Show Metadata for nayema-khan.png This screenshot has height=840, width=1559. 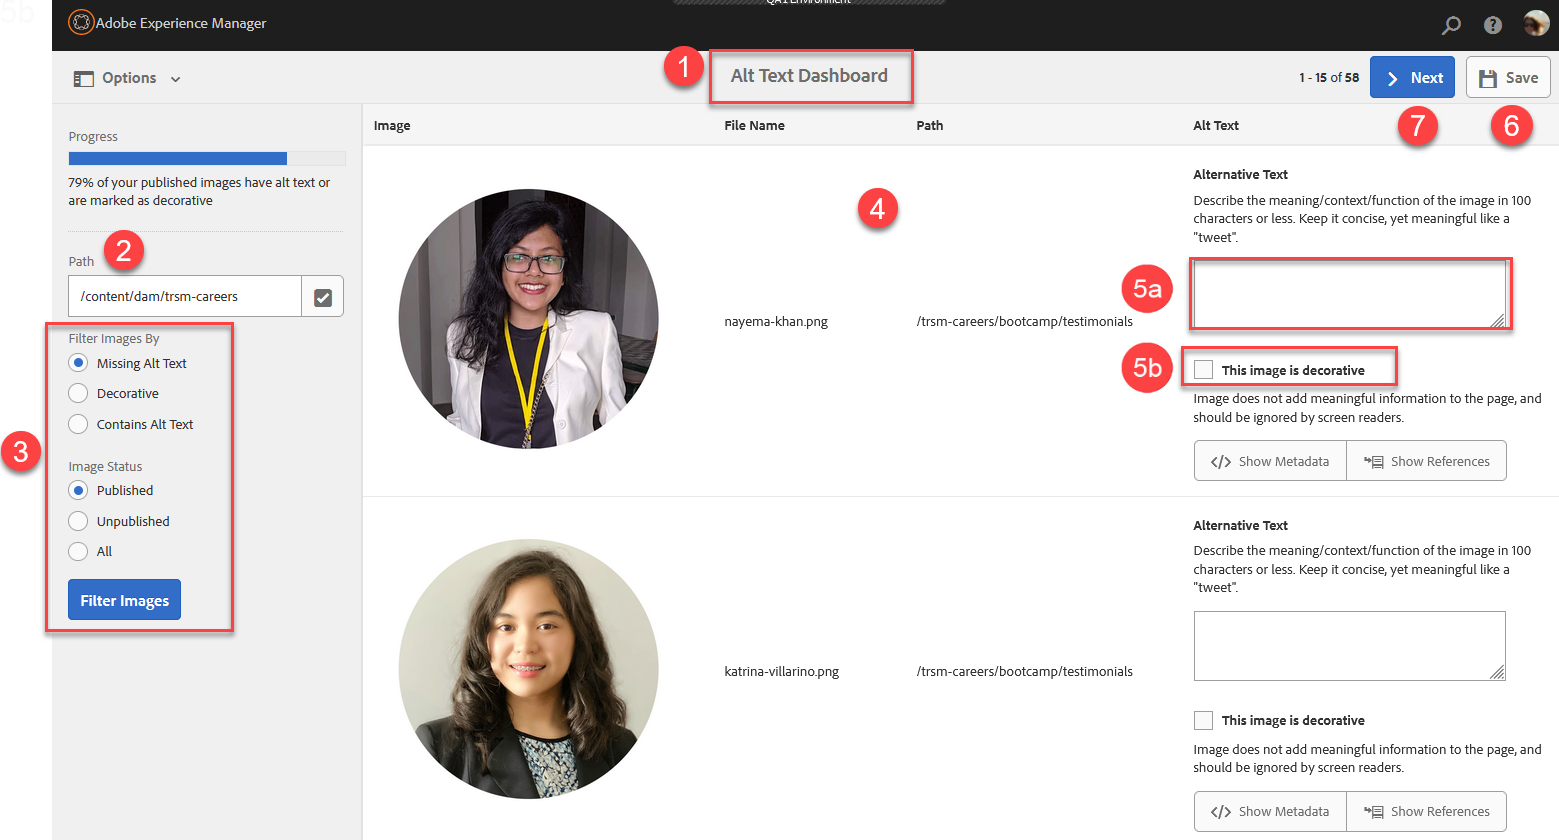1270,461
